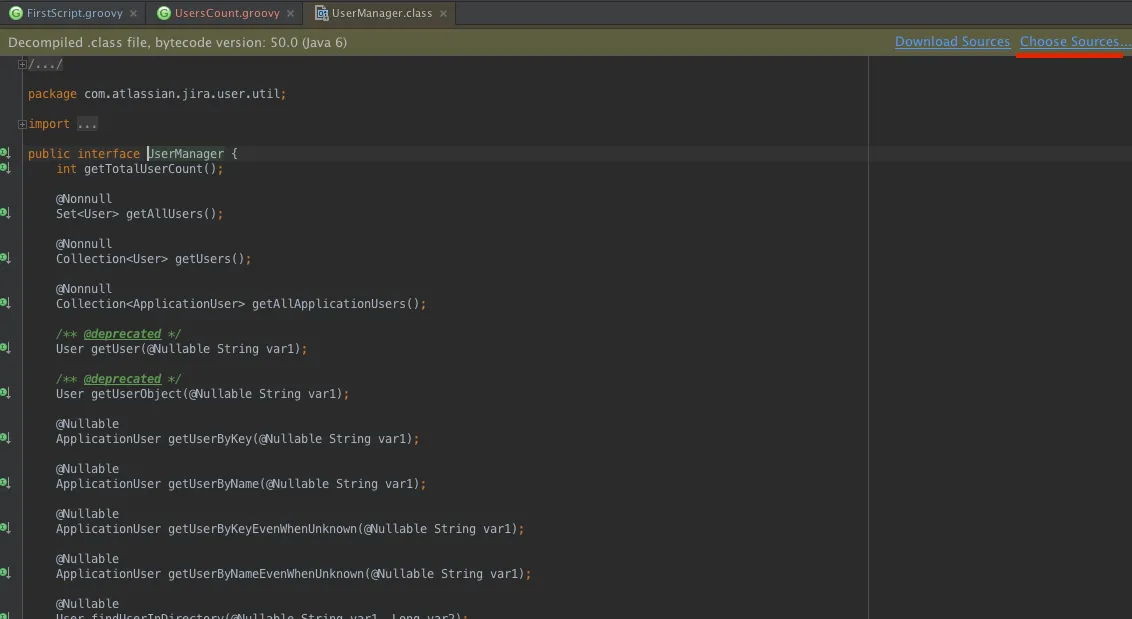Viewport: 1132px width, 619px height.
Task: Click the getUserByName( method name
Action: (214, 484)
